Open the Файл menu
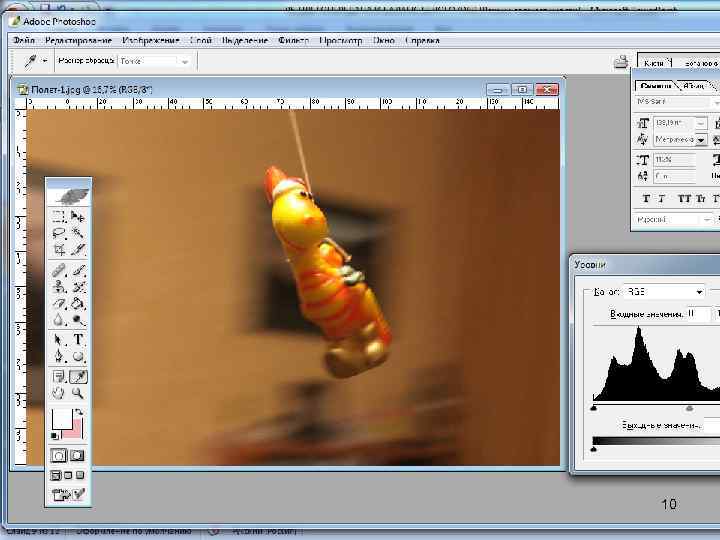The width and height of the screenshot is (720, 540). (x=24, y=40)
